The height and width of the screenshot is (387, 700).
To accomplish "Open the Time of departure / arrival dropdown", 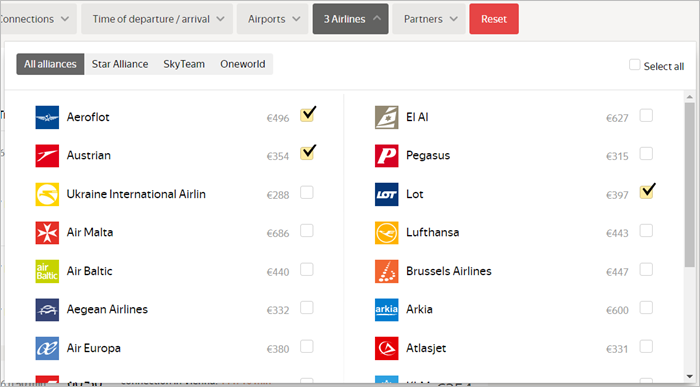I will click(157, 19).
